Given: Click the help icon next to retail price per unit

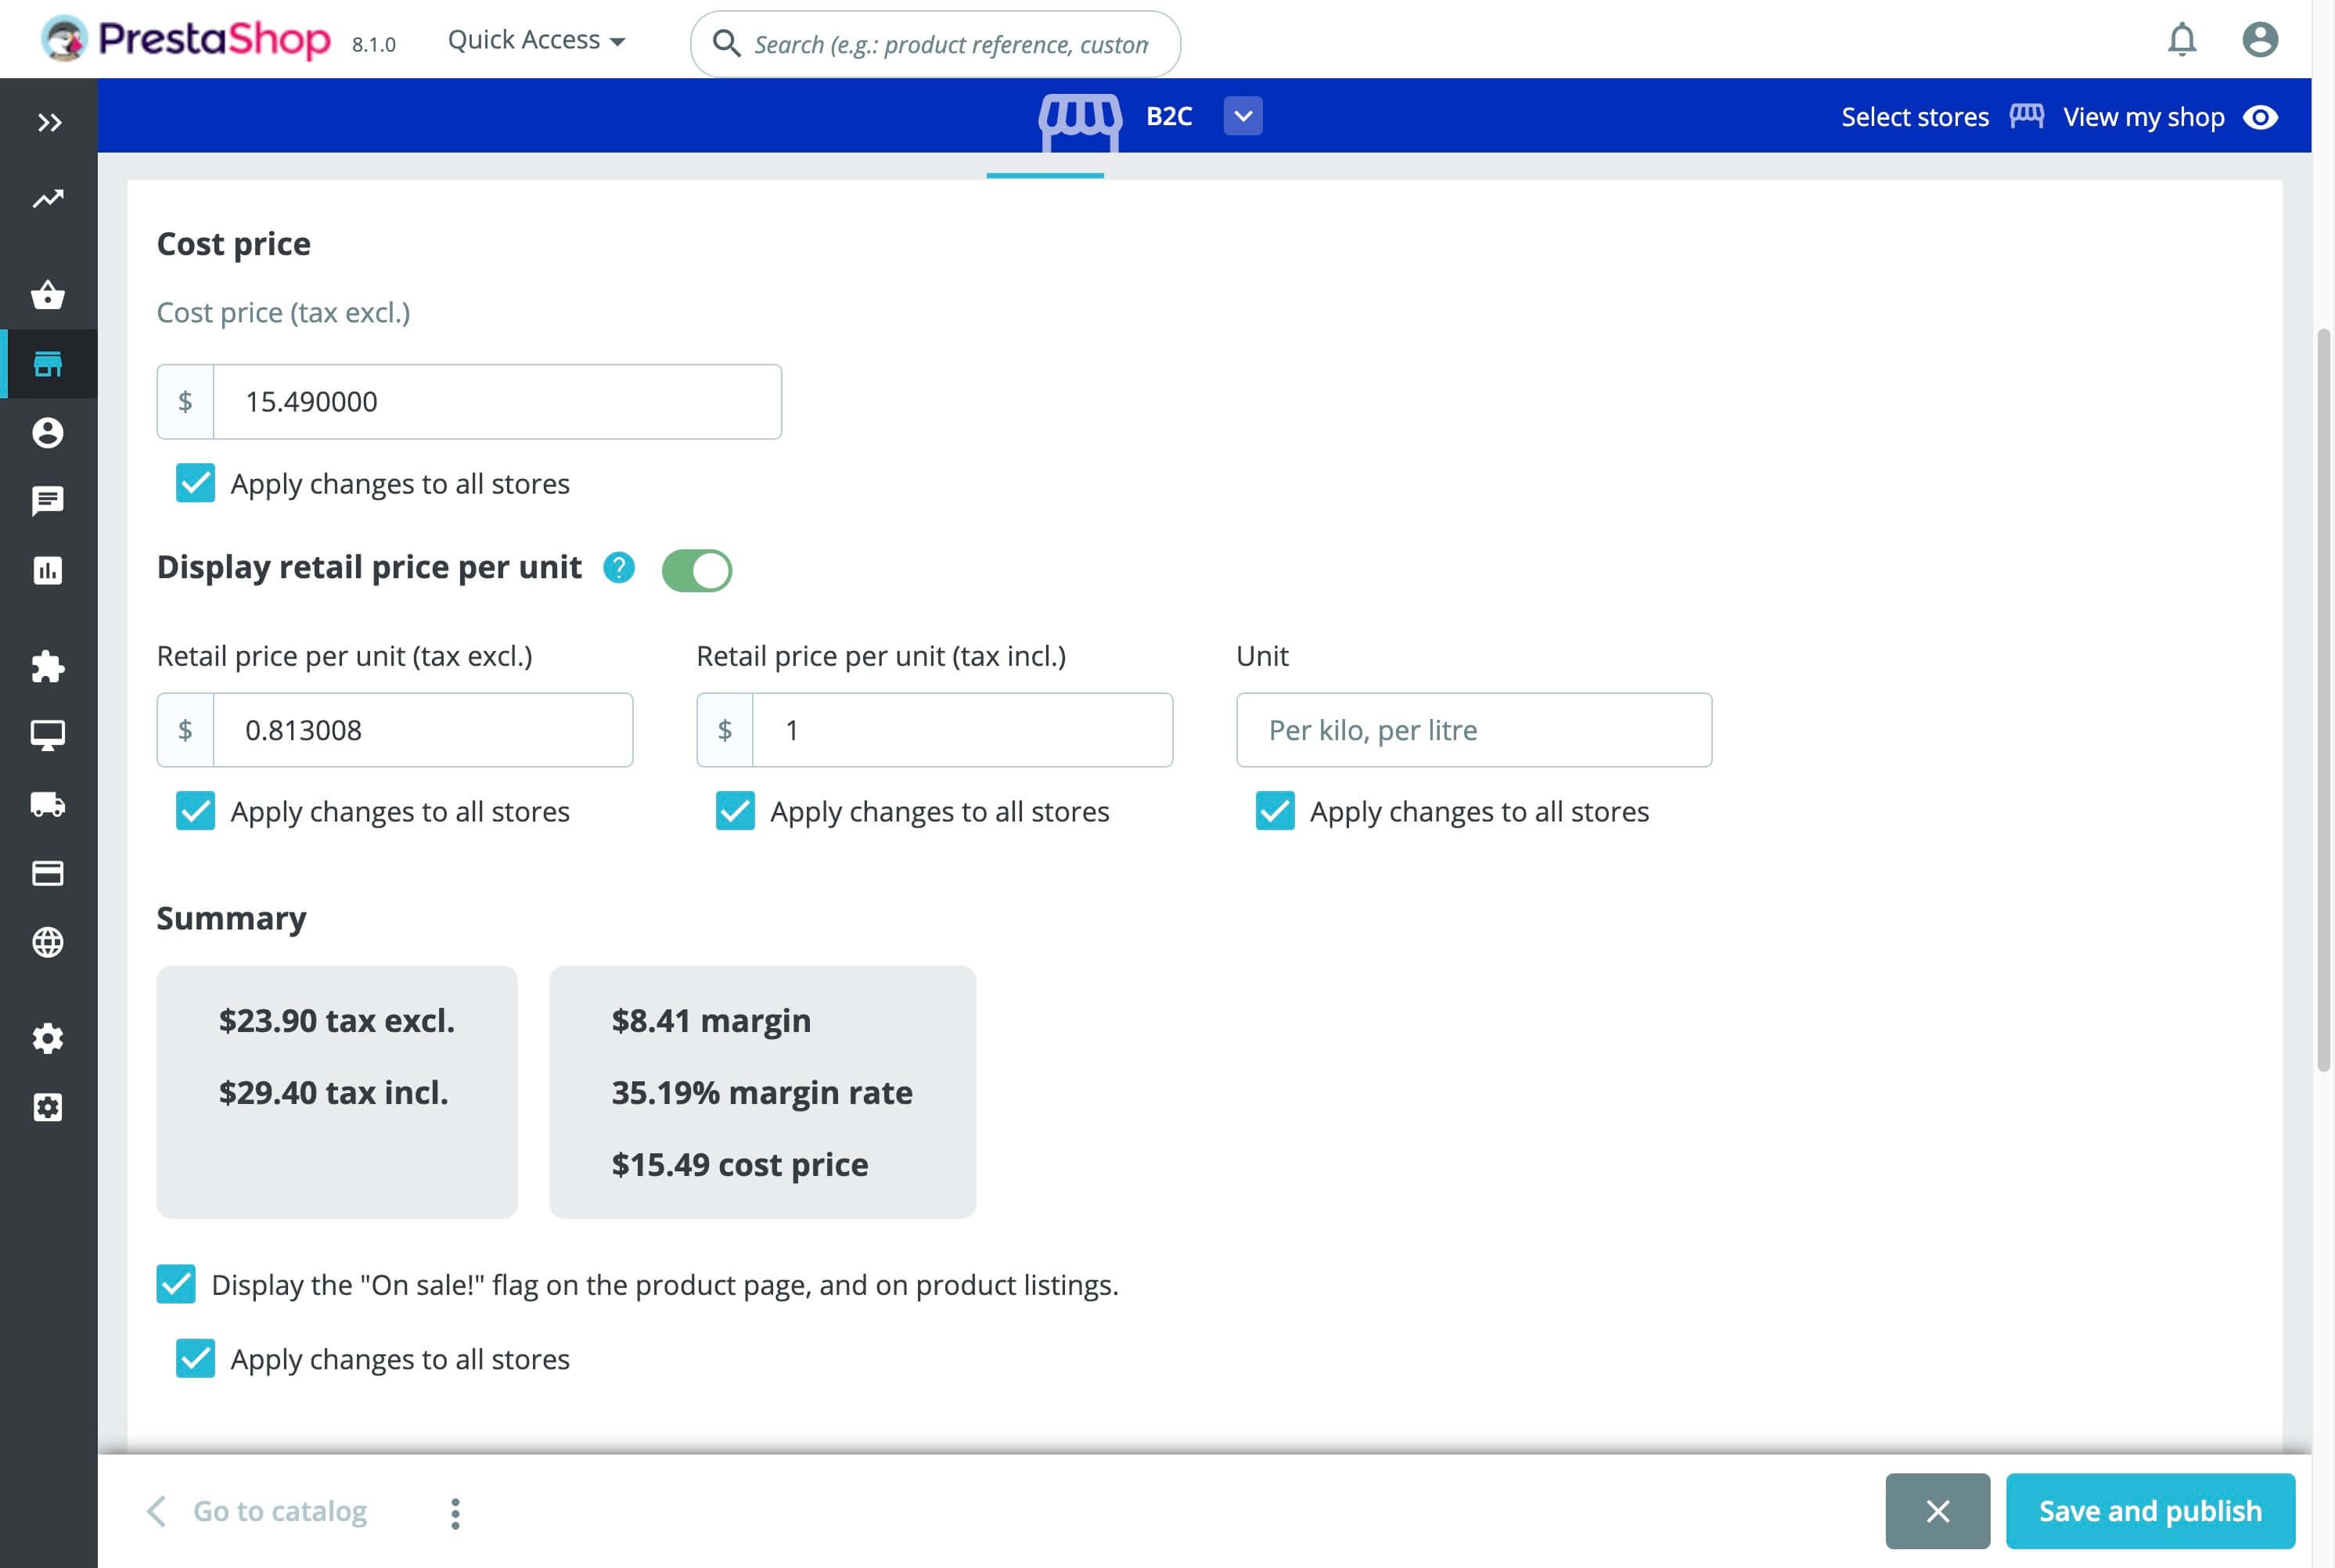Looking at the screenshot, I should [619, 568].
